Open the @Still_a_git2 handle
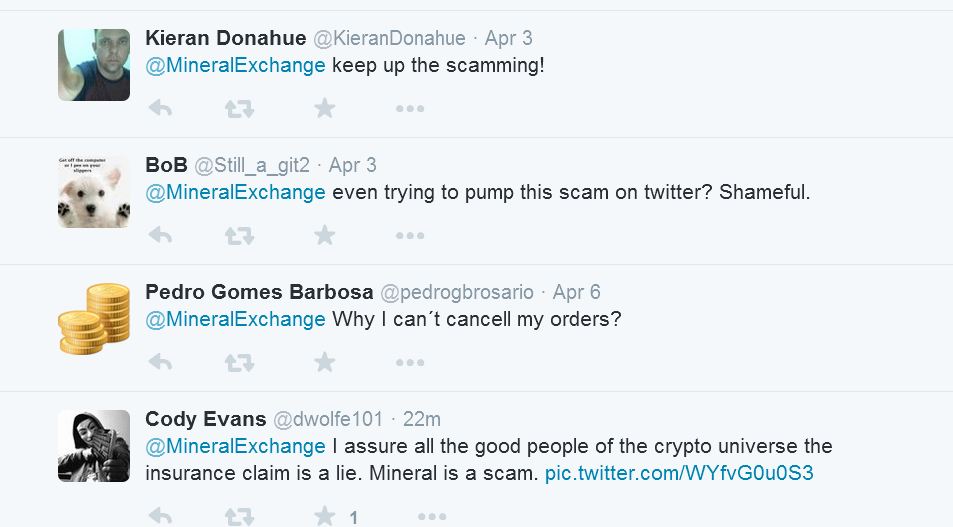Image resolution: width=953 pixels, height=527 pixels. (x=252, y=165)
